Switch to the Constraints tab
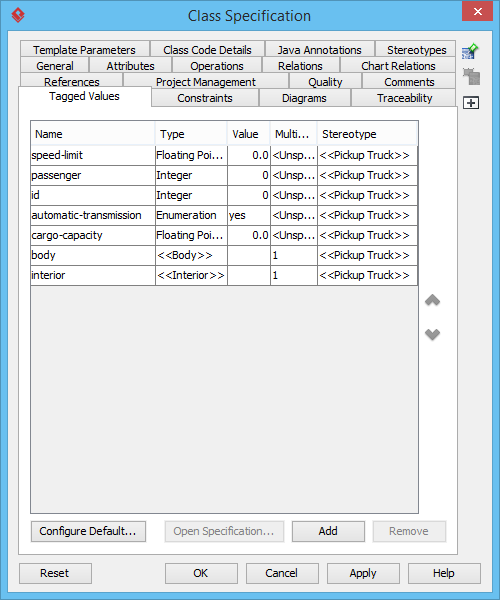 point(205,98)
